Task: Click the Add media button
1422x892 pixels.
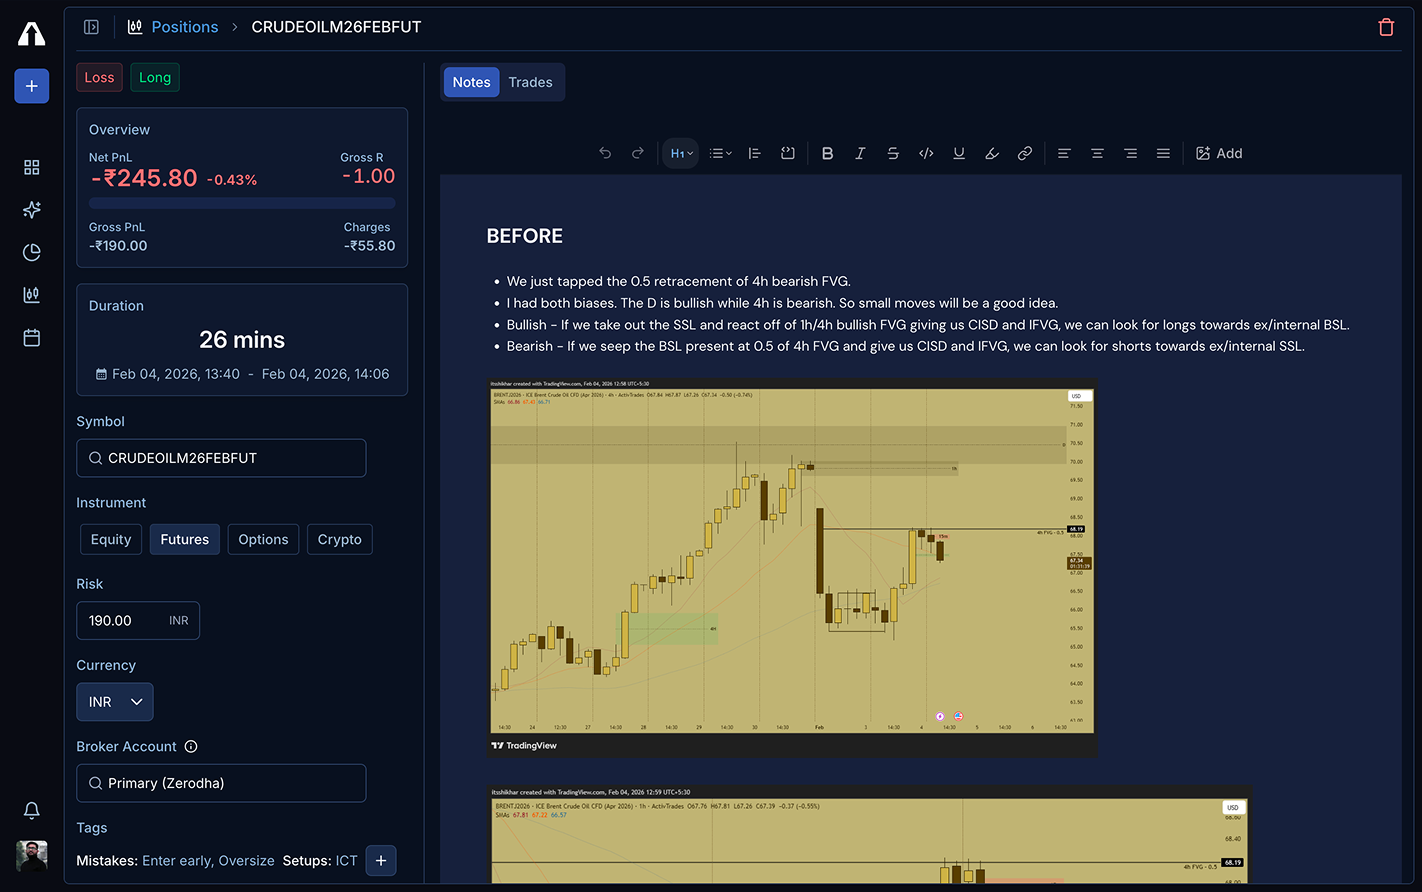Action: pos(1219,152)
